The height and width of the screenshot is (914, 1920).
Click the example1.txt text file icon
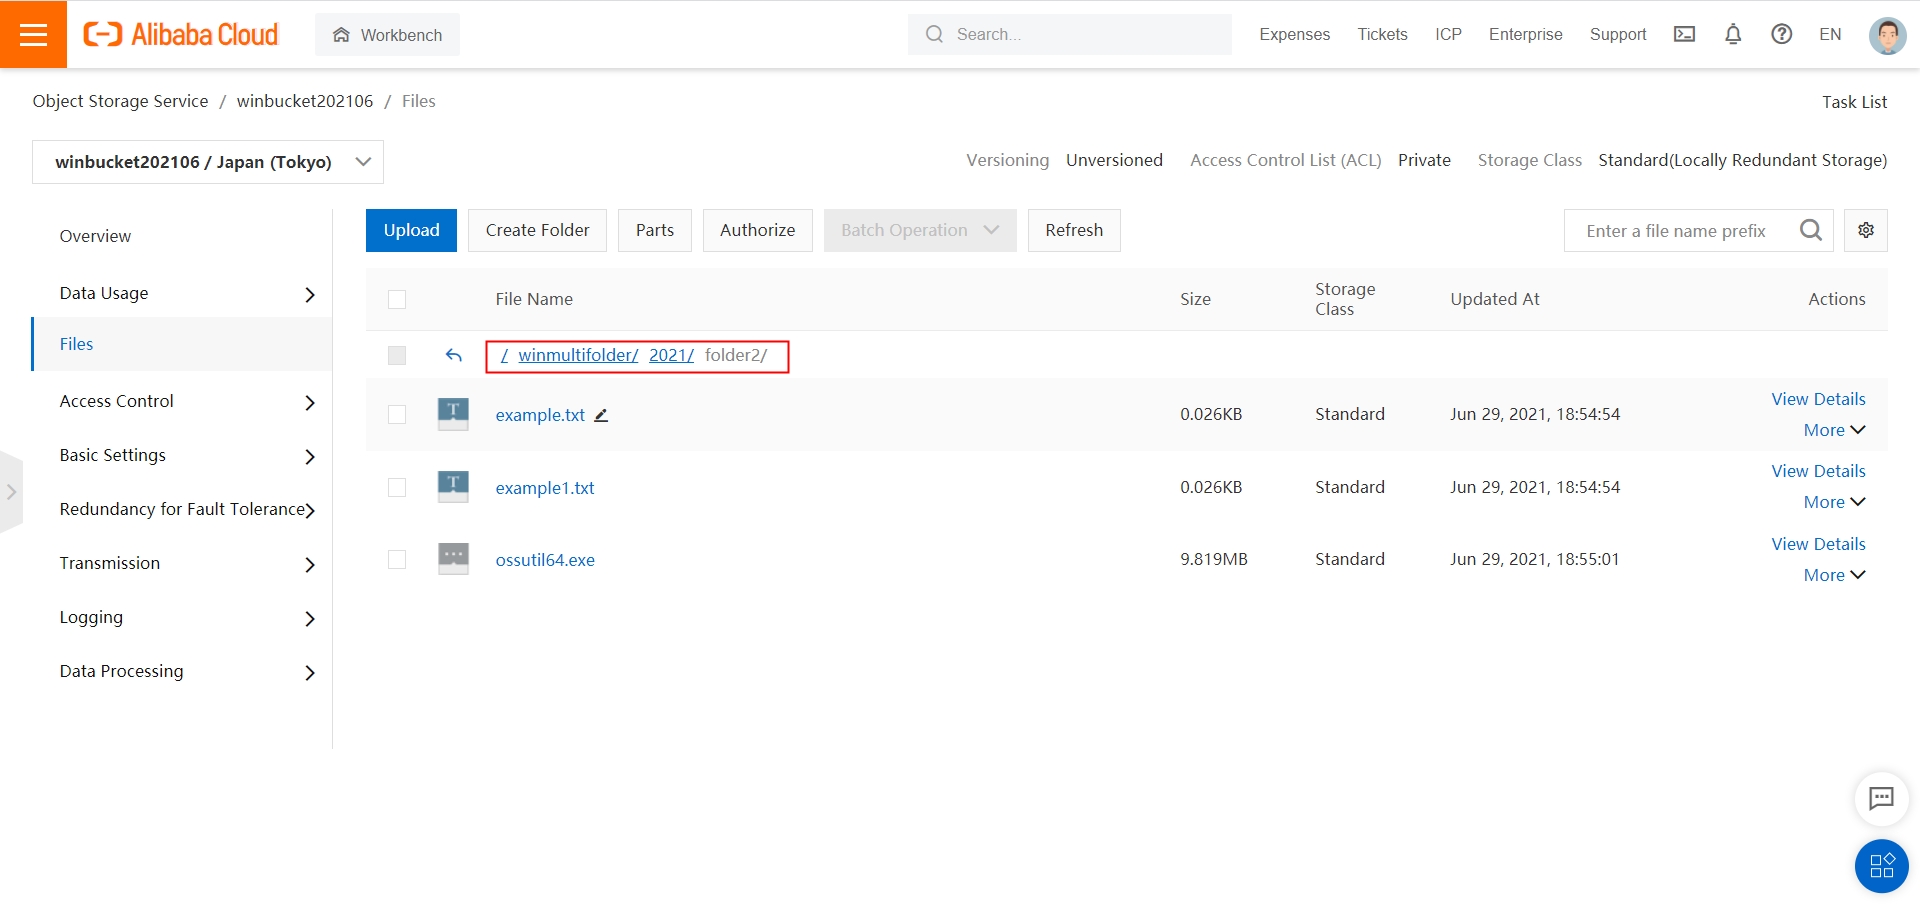click(x=453, y=486)
